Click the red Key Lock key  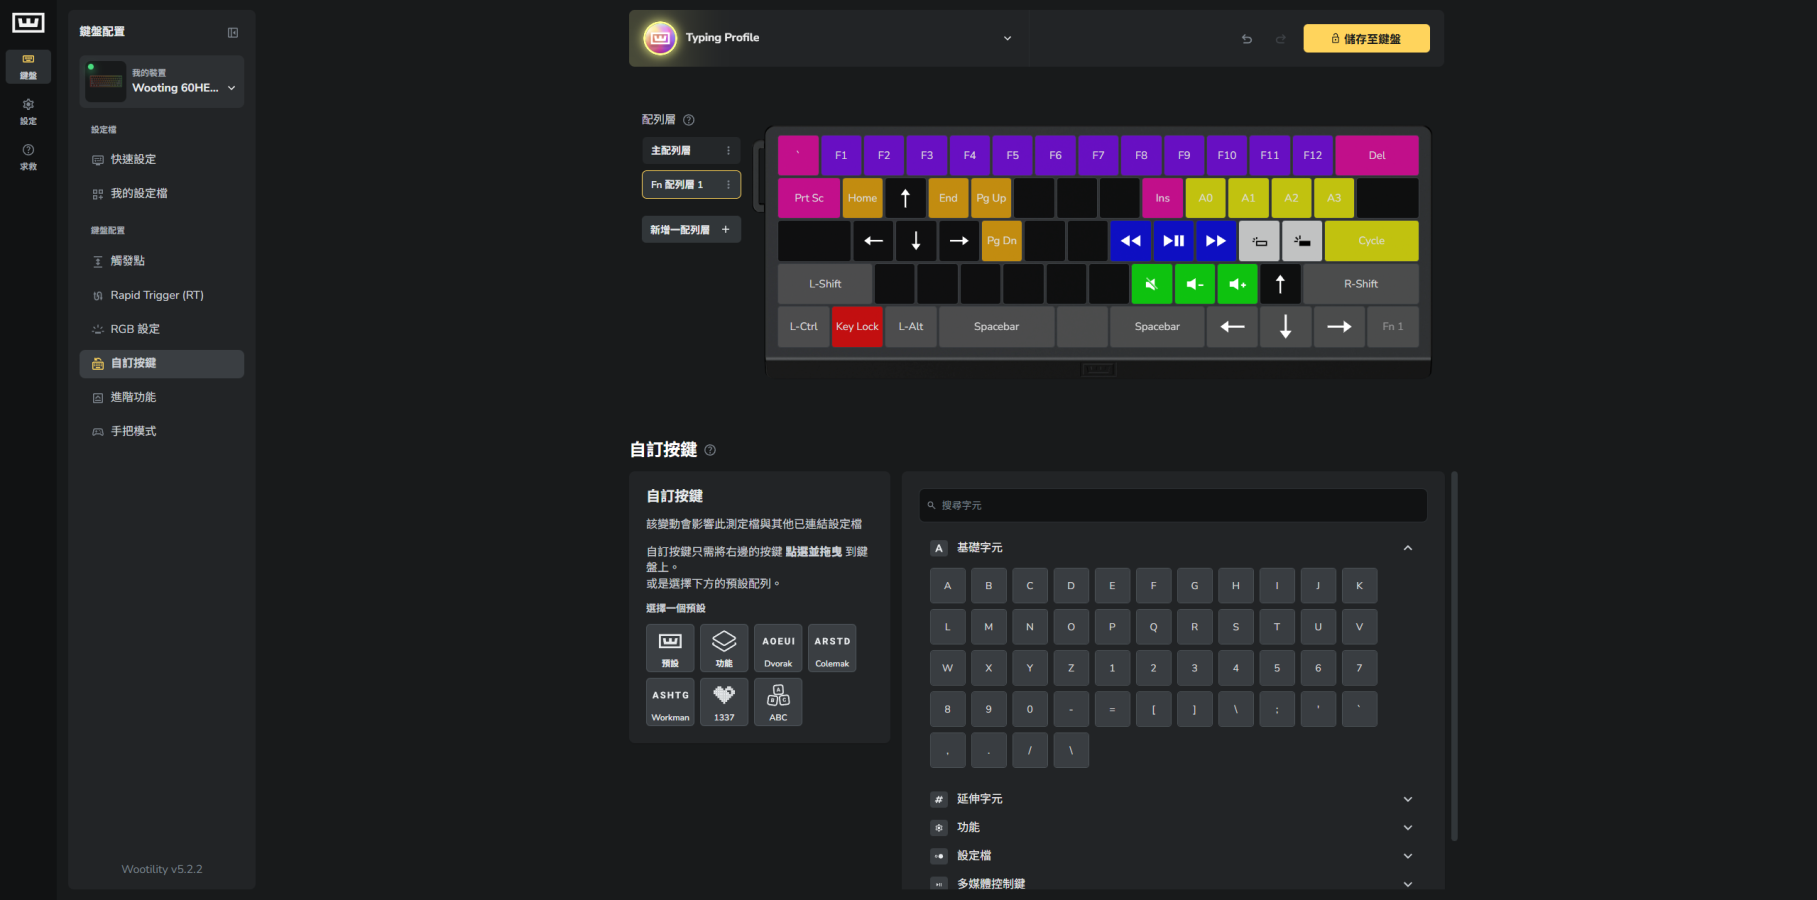click(857, 327)
